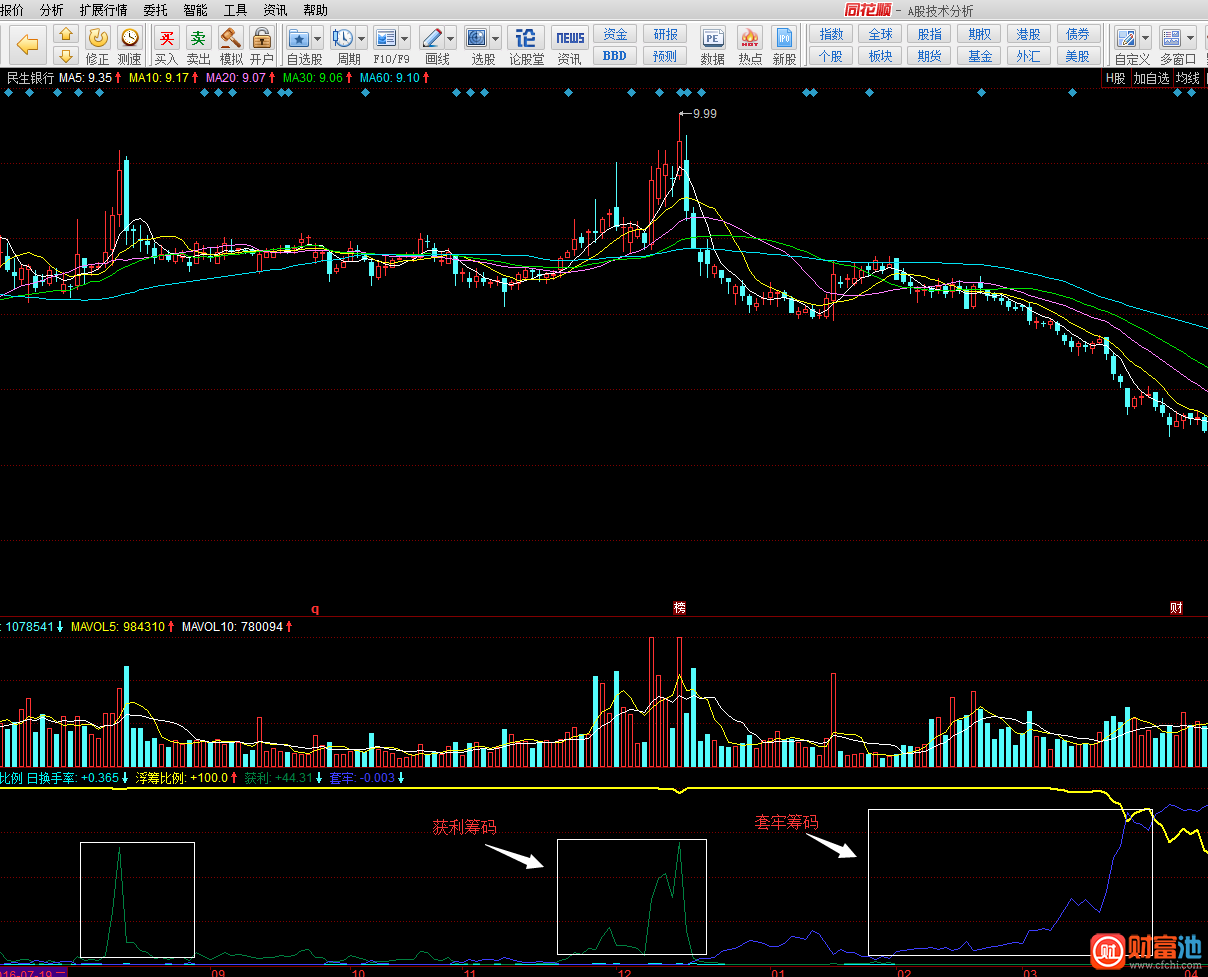Open the 分析 menu
Image resolution: width=1208 pixels, height=977 pixels.
click(51, 10)
